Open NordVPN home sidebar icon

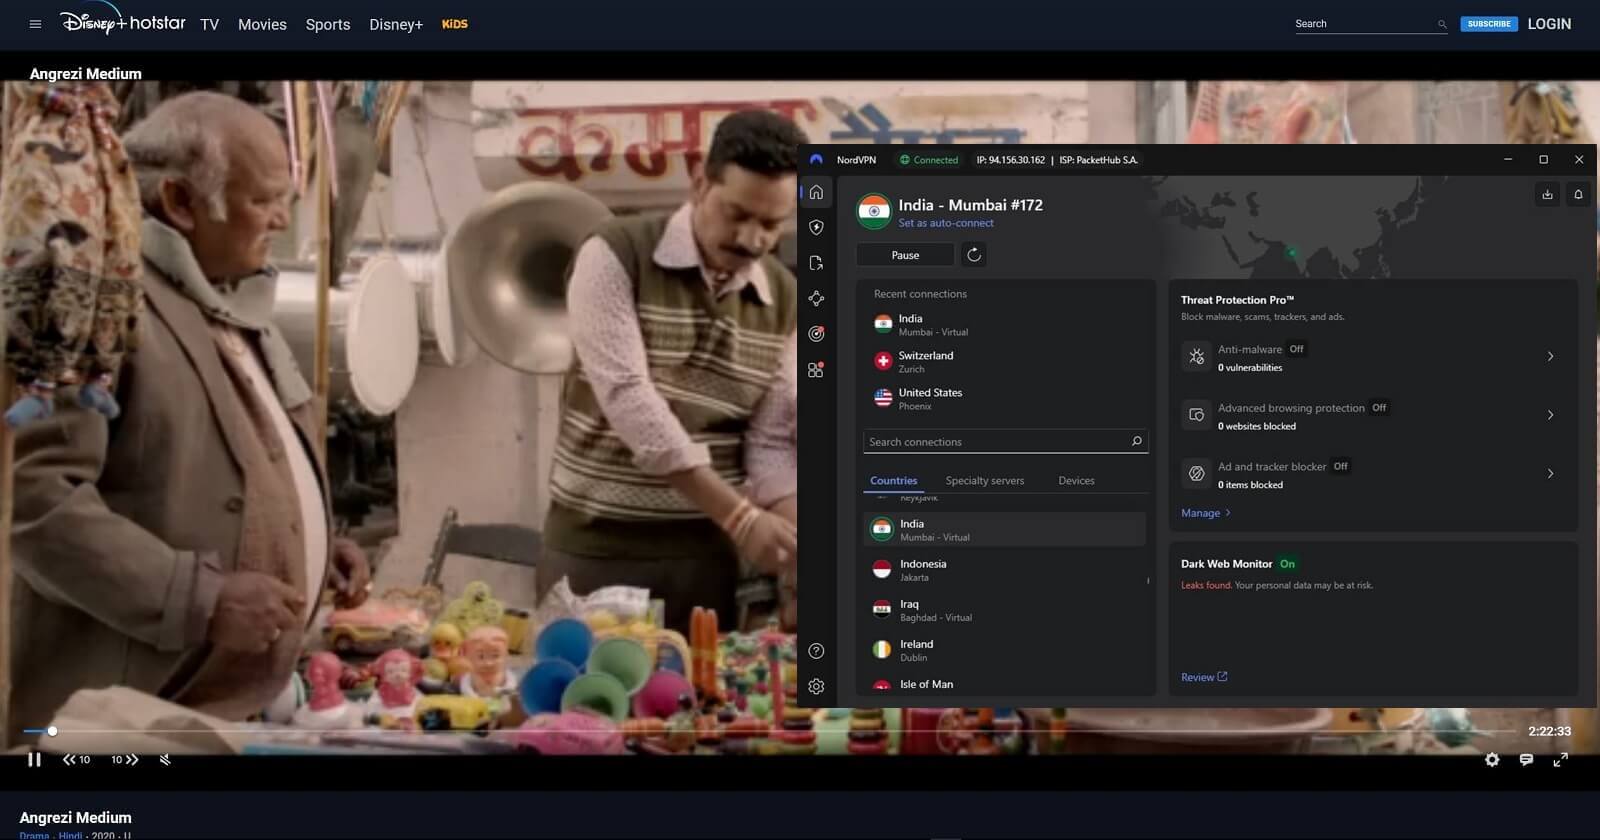(816, 192)
